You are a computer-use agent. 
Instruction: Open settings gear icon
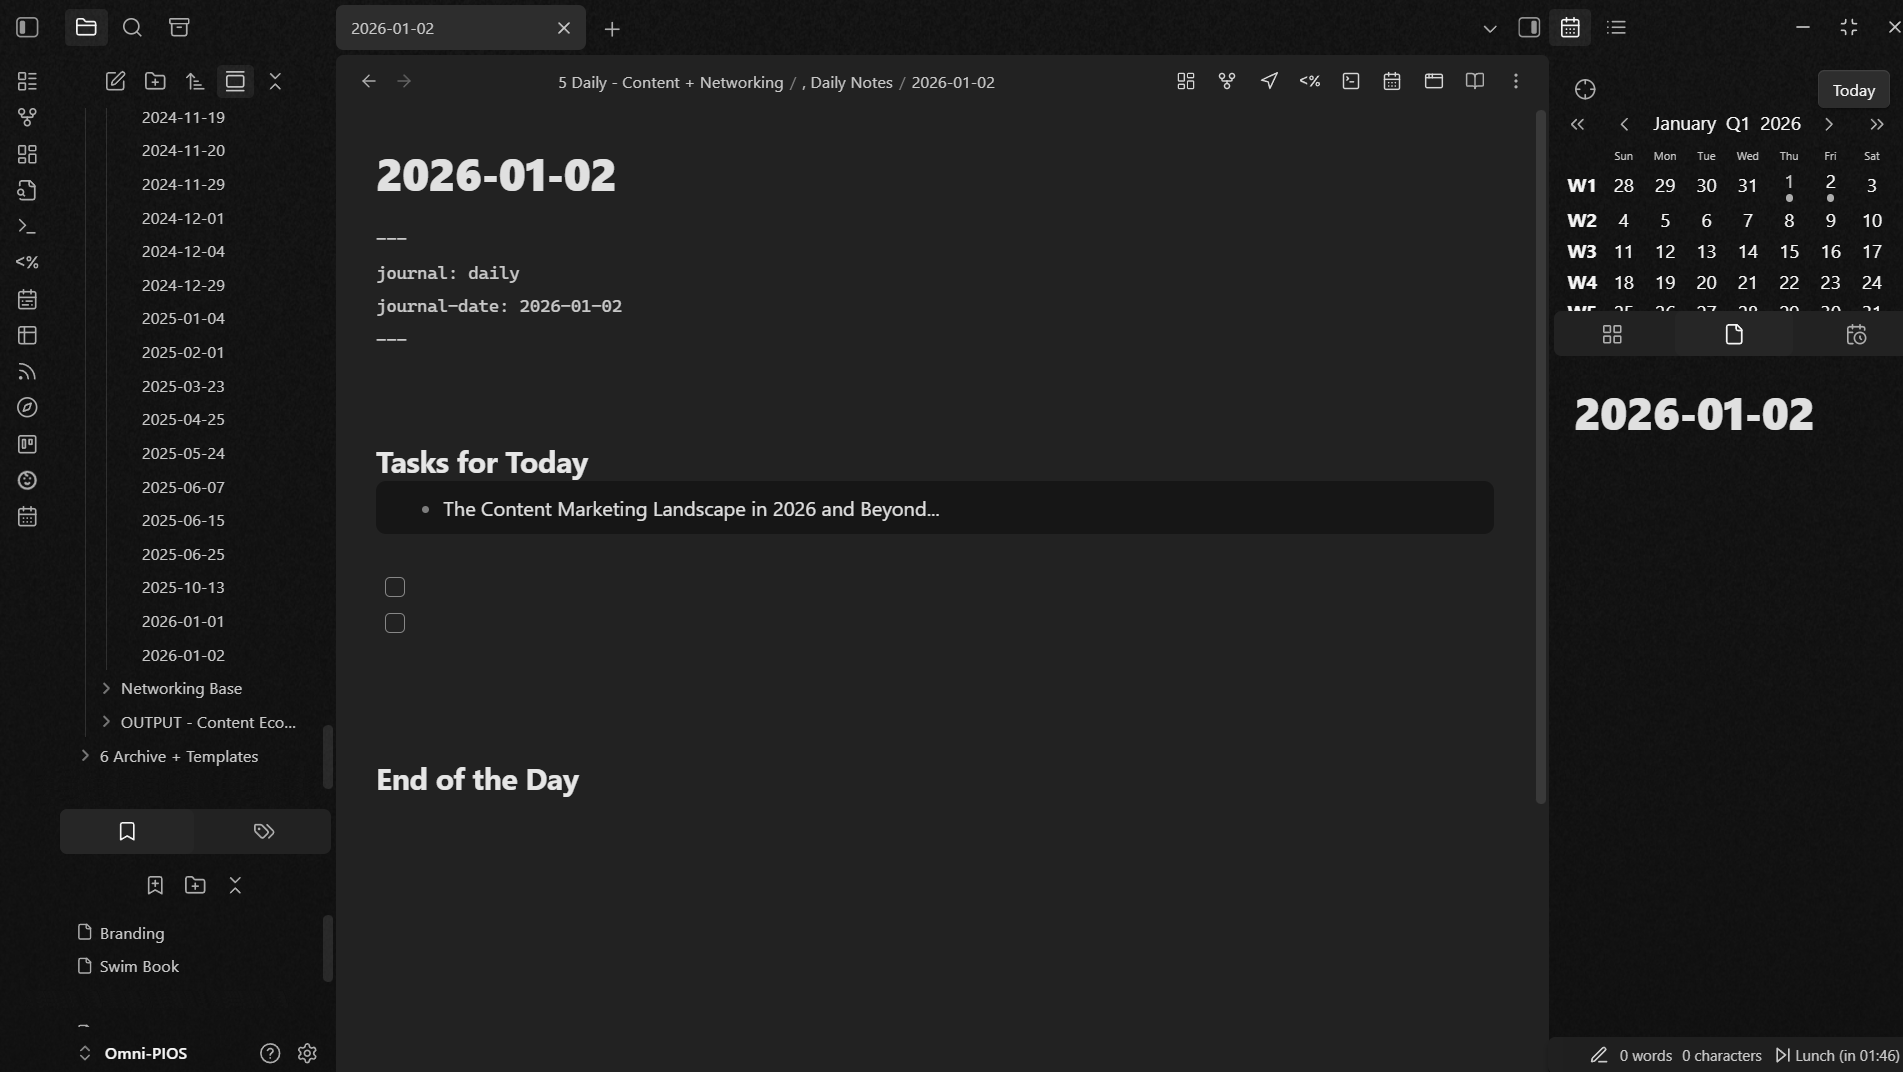click(307, 1053)
